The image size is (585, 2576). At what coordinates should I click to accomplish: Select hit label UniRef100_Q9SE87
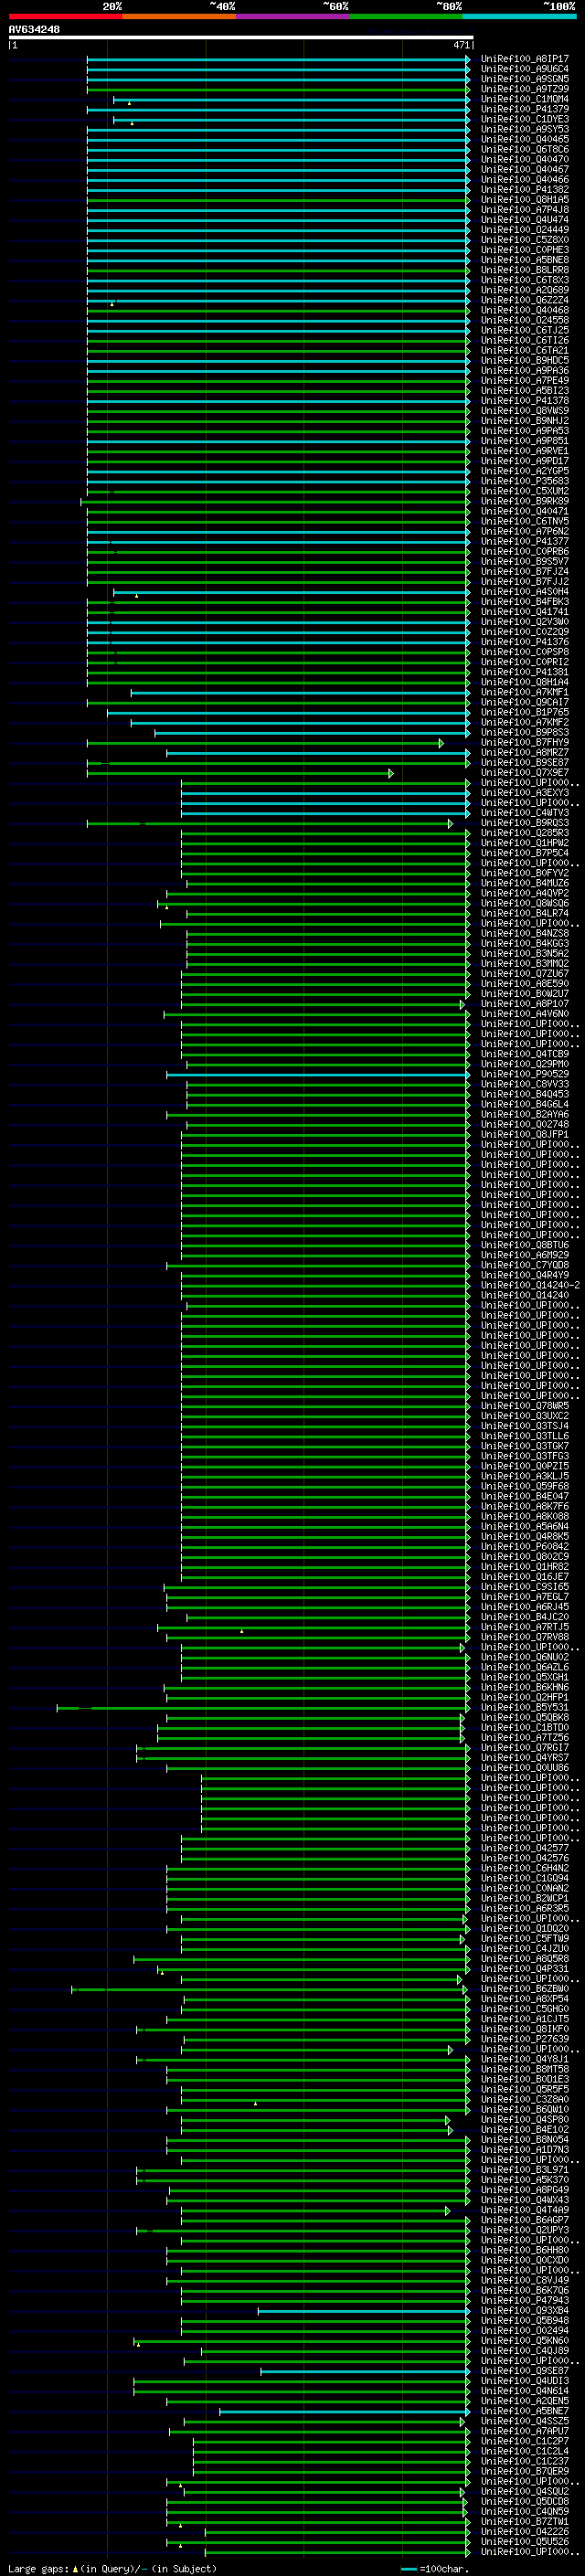point(525,2371)
